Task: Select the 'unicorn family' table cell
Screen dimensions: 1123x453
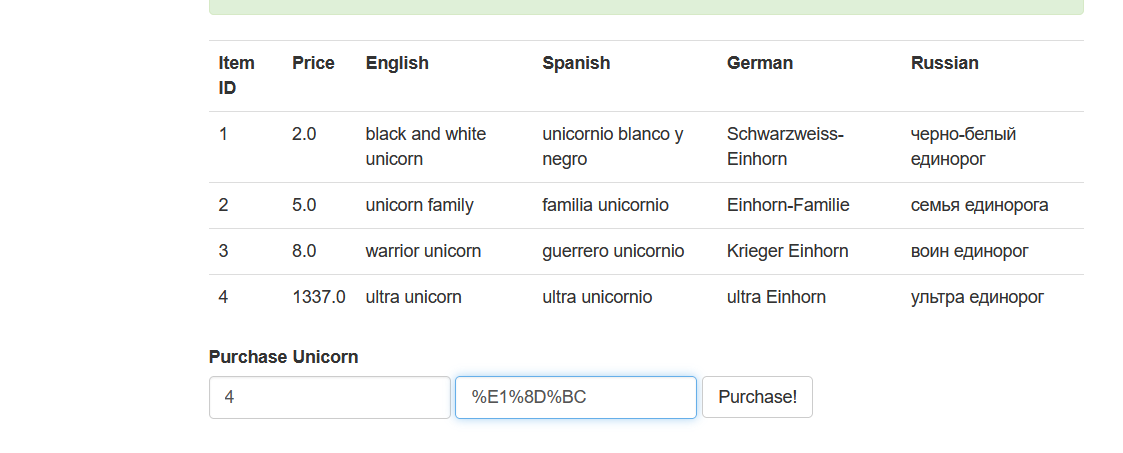Action: pyautogui.click(x=419, y=205)
